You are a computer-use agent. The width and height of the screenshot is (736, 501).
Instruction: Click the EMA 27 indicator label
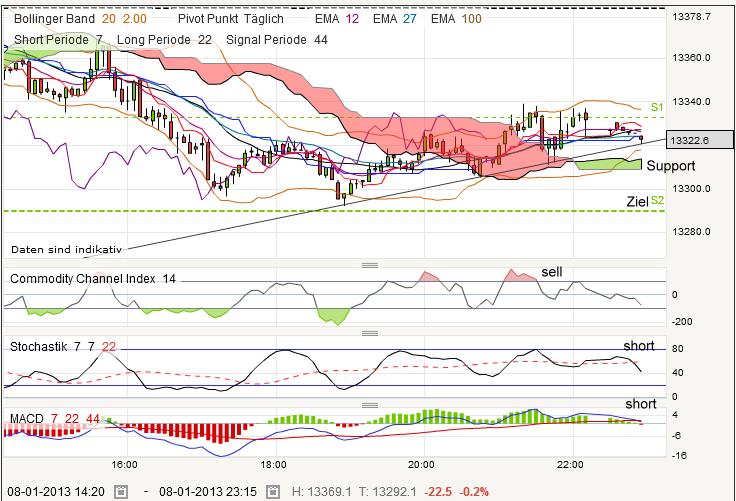395,19
